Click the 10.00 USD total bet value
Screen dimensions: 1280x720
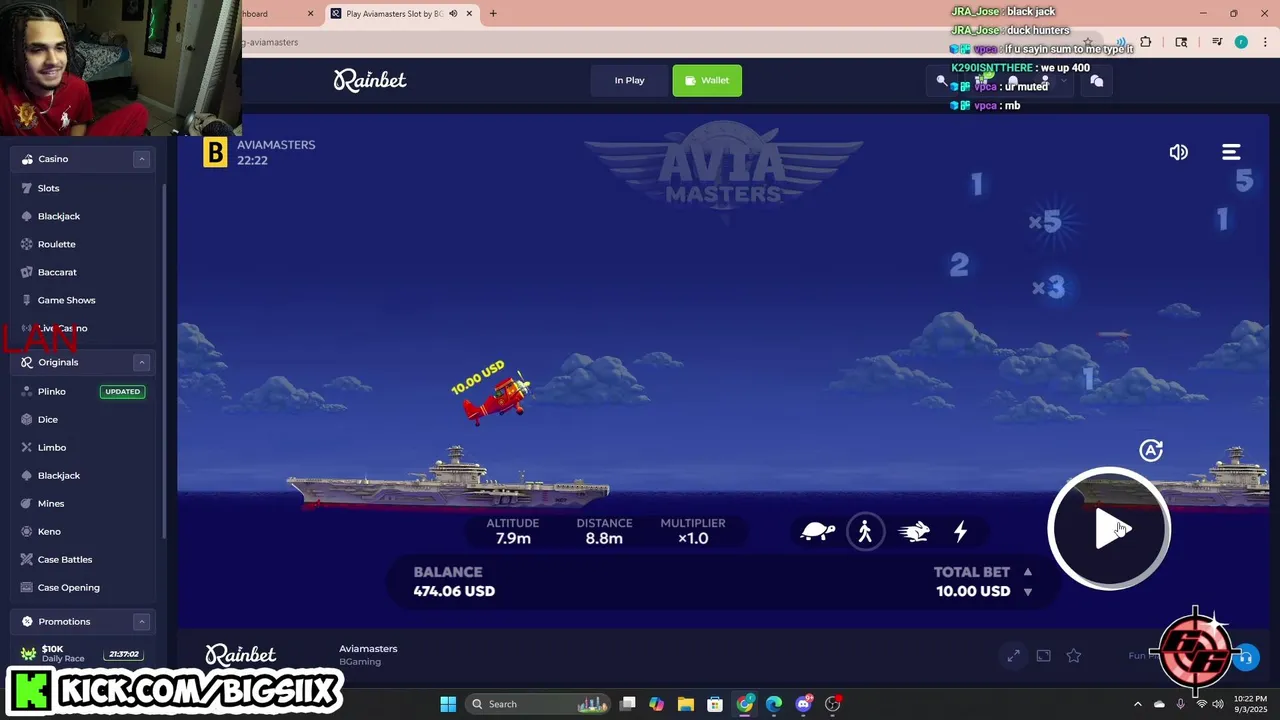(x=973, y=591)
